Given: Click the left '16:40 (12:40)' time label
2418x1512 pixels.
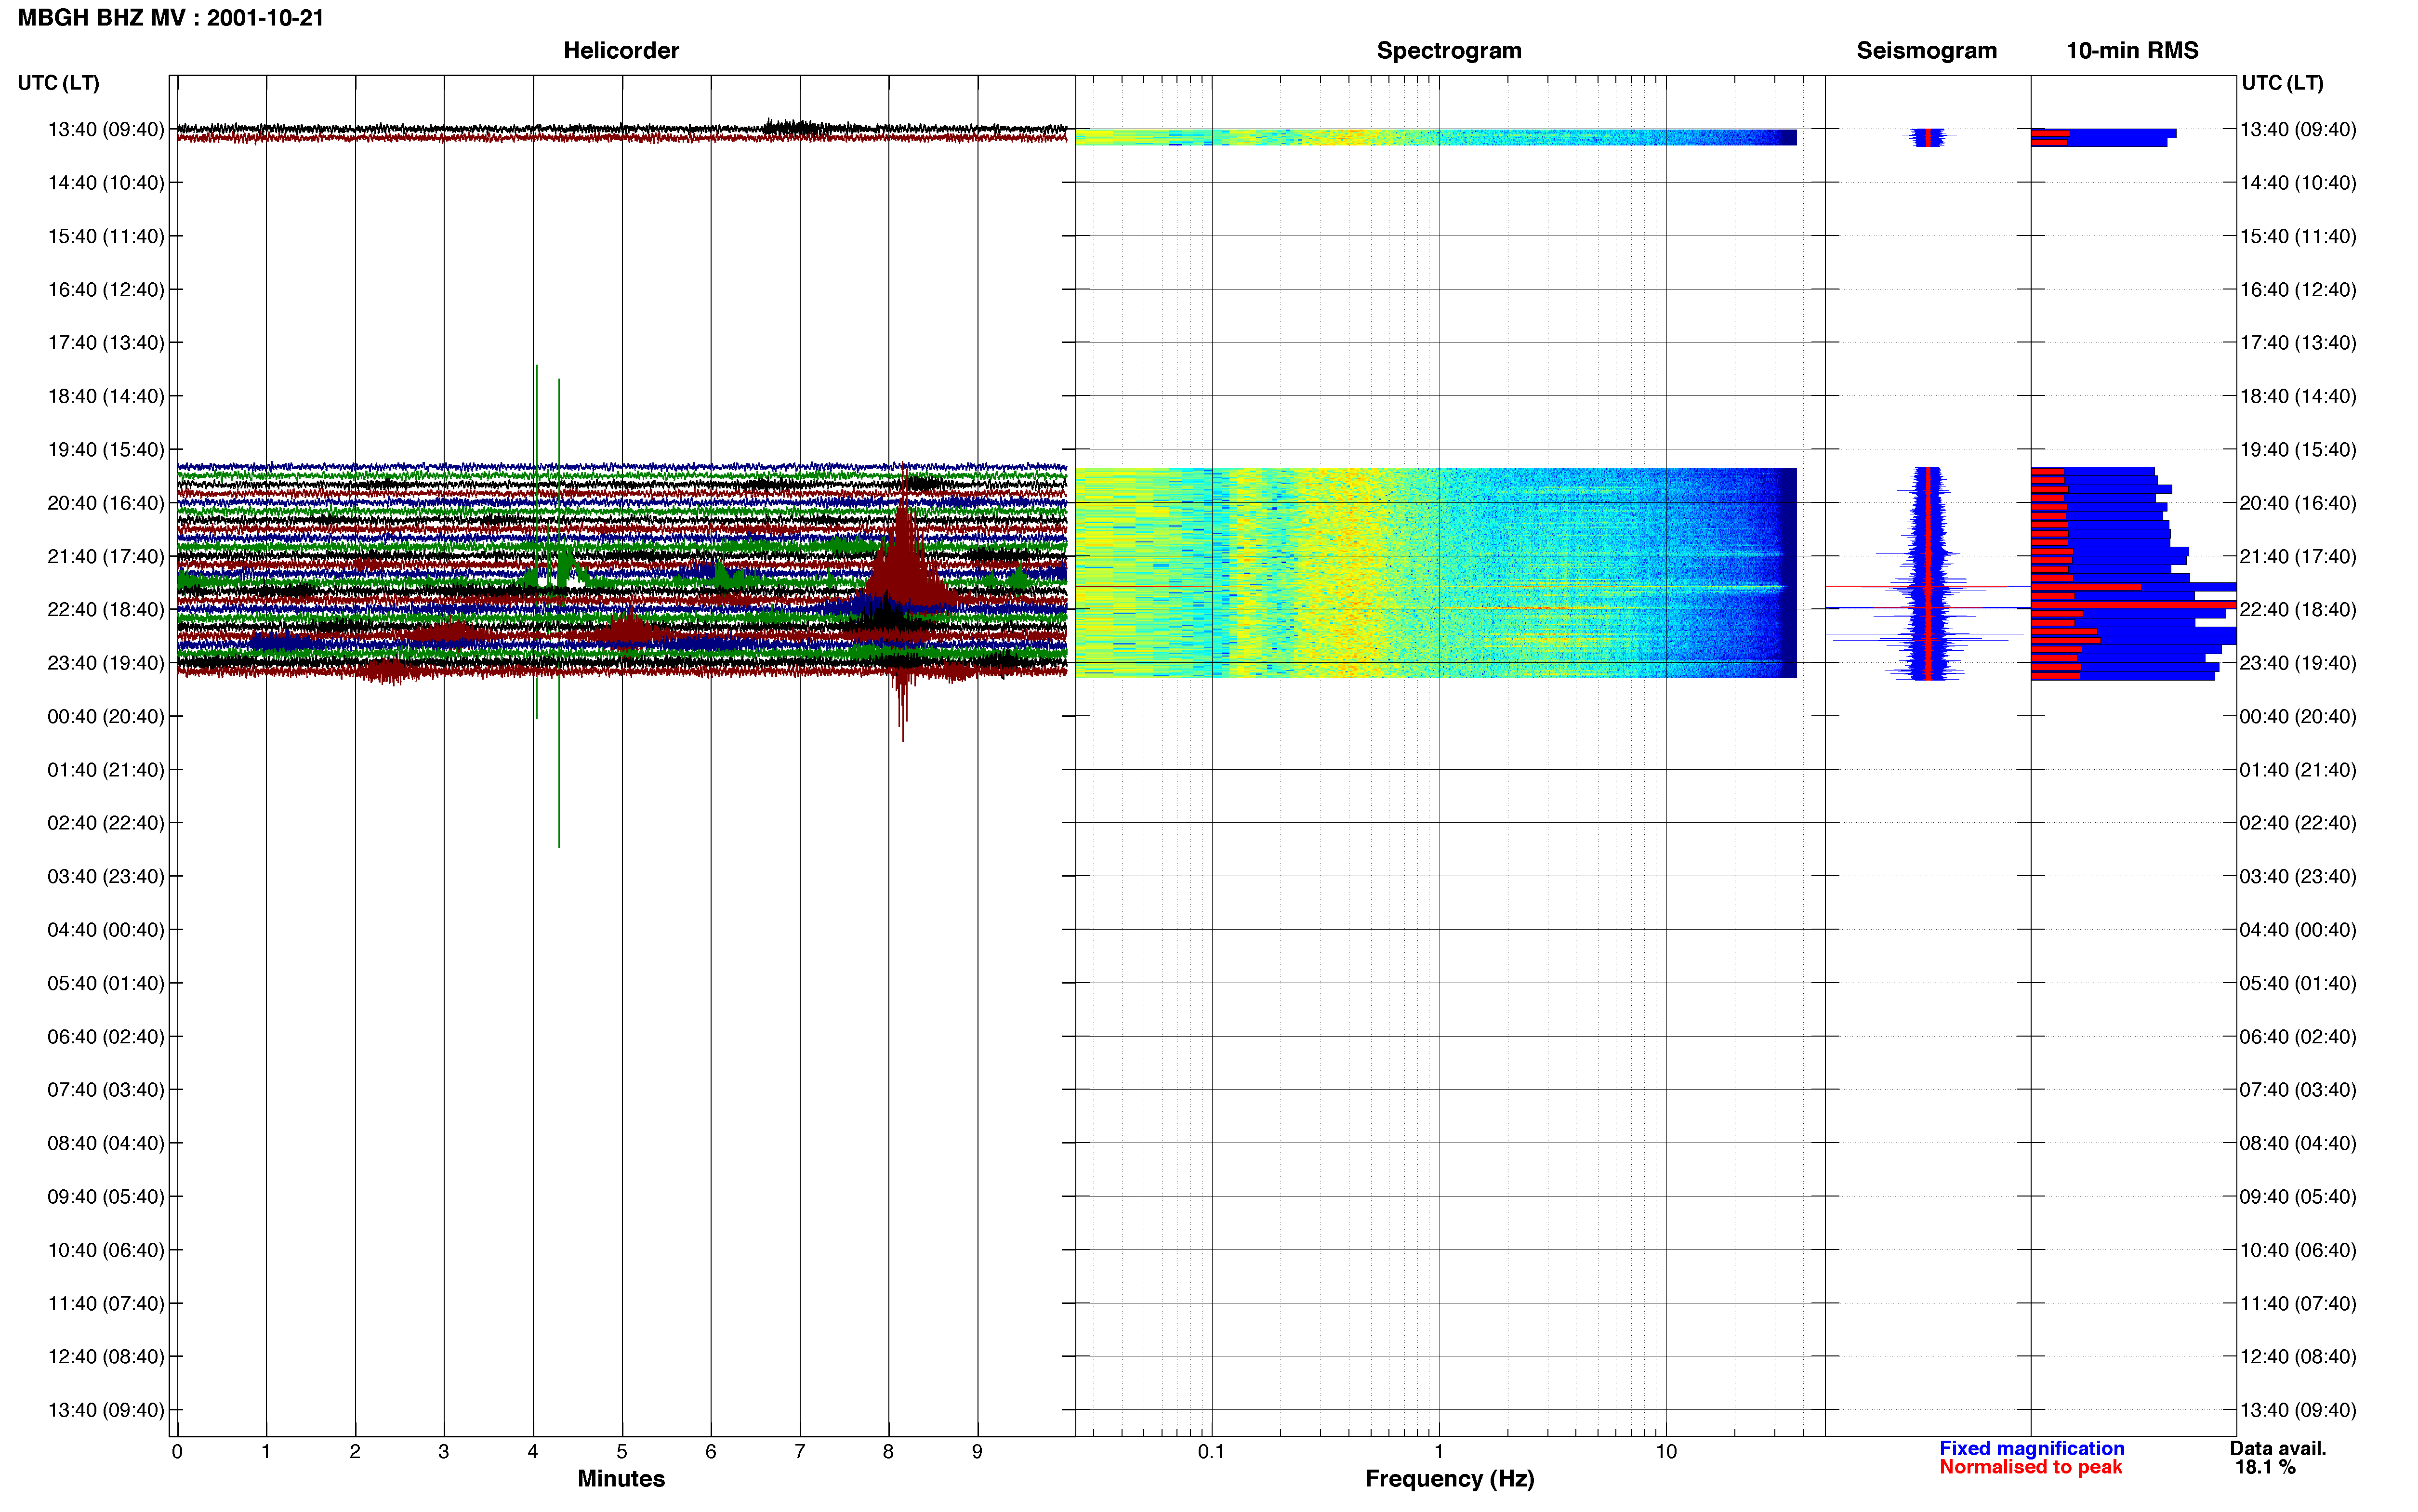Looking at the screenshot, I should point(106,290).
